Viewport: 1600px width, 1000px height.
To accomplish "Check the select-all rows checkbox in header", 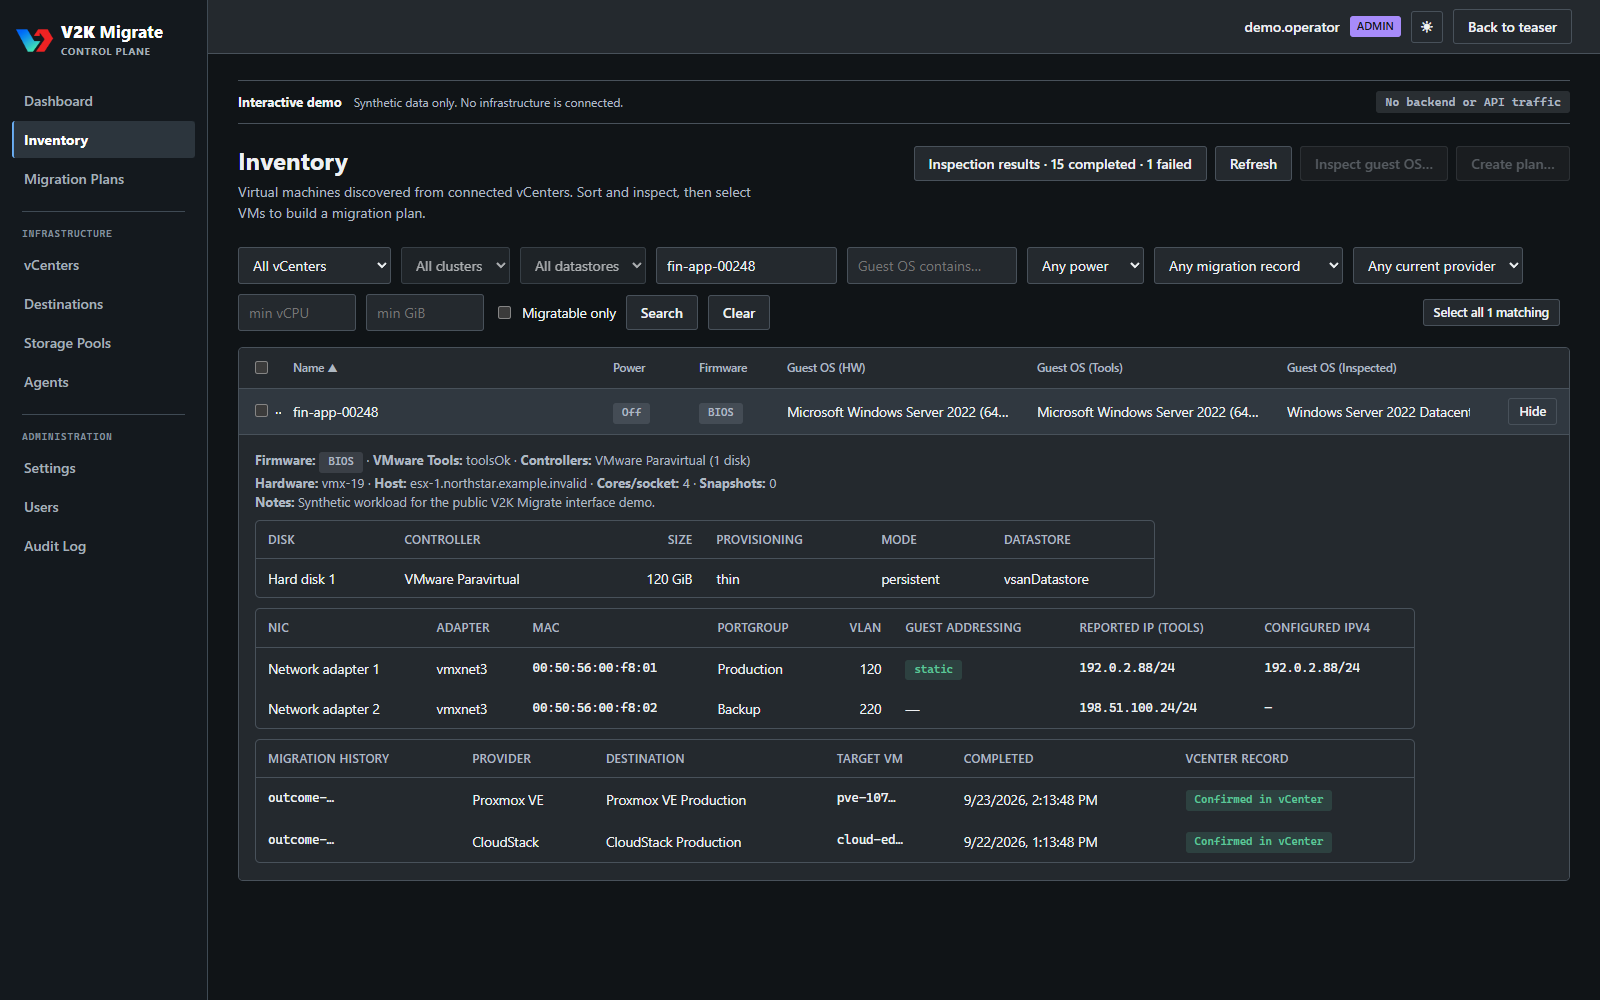I will click(262, 367).
